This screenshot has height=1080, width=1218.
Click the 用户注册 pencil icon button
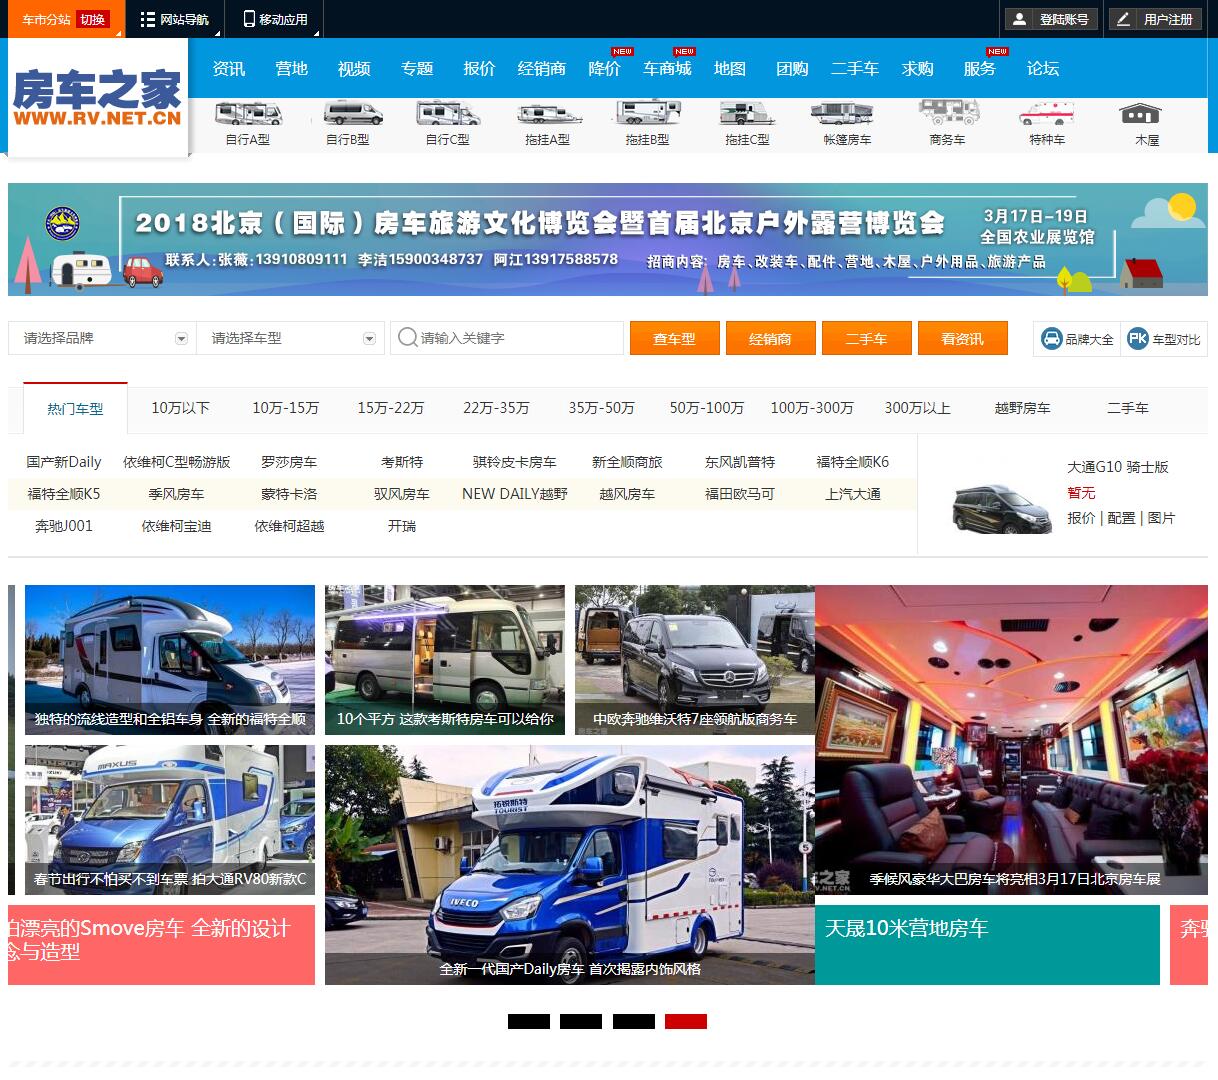point(1156,19)
